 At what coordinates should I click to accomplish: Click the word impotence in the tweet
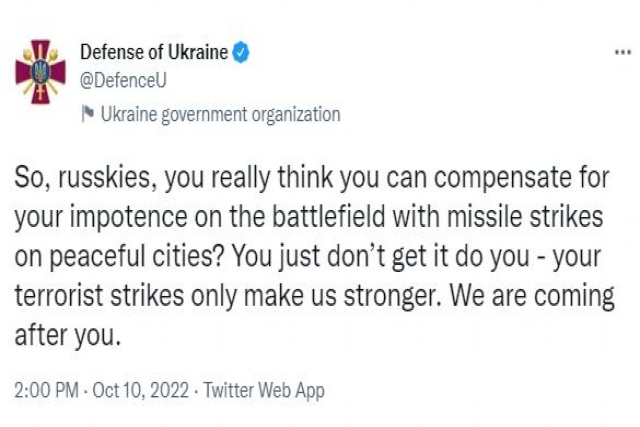click(129, 217)
